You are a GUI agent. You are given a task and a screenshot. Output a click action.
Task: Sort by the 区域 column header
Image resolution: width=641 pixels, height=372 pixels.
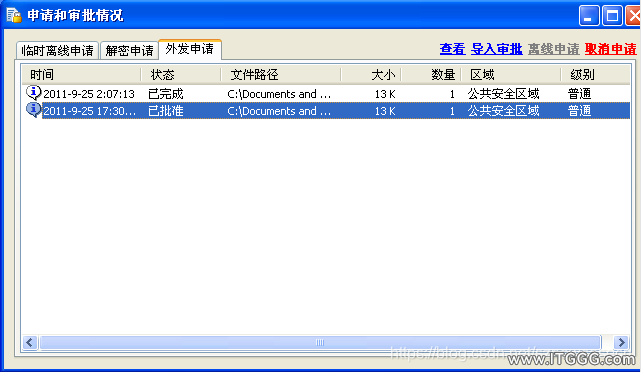pyautogui.click(x=511, y=75)
